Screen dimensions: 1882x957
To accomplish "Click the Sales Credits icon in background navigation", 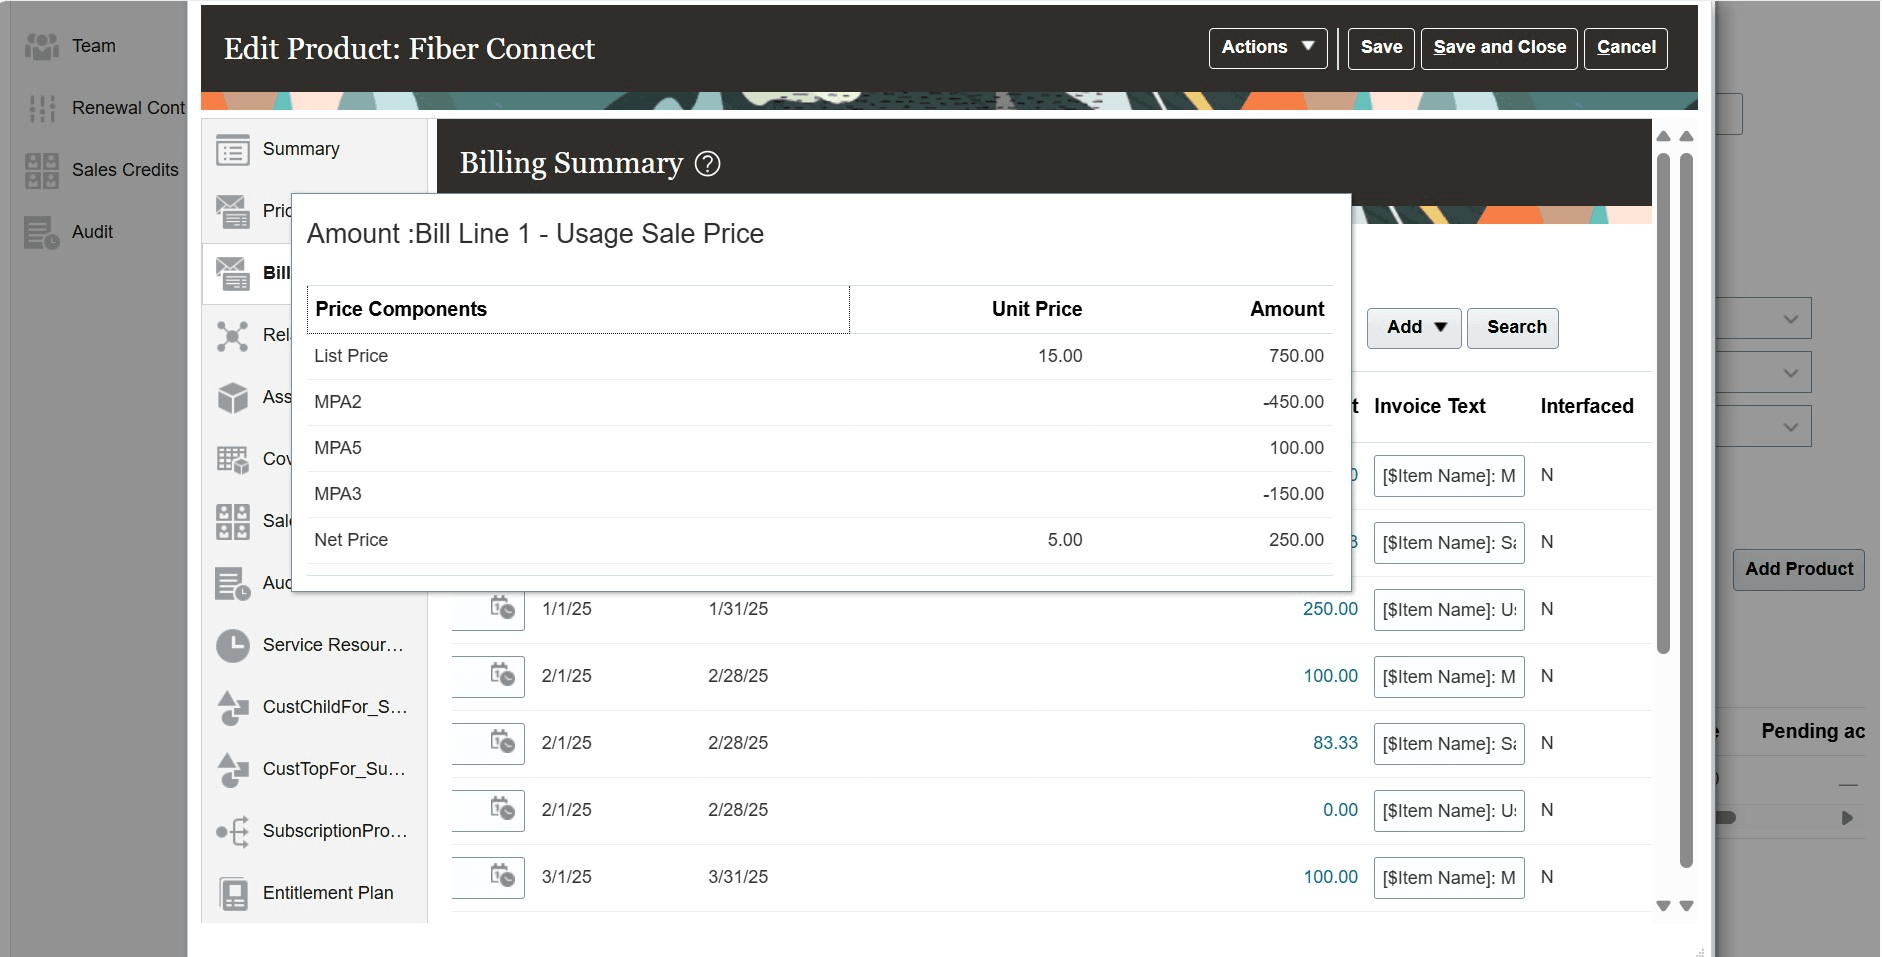I will tap(42, 170).
